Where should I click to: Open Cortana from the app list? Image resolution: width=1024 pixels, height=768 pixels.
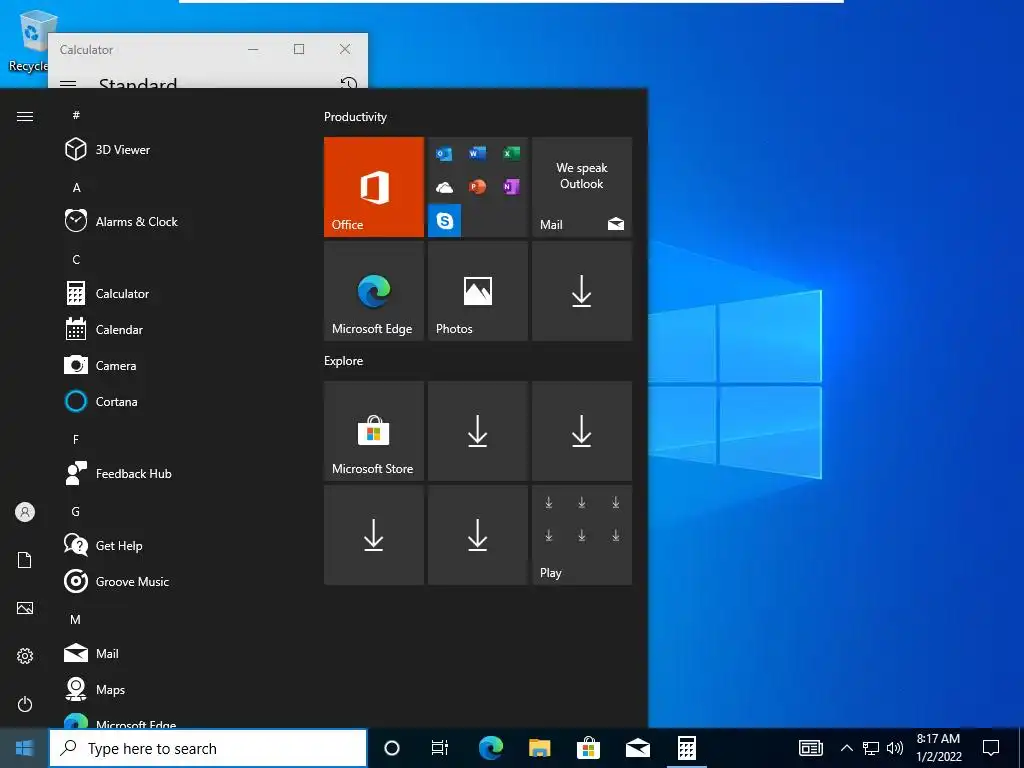coord(176,401)
